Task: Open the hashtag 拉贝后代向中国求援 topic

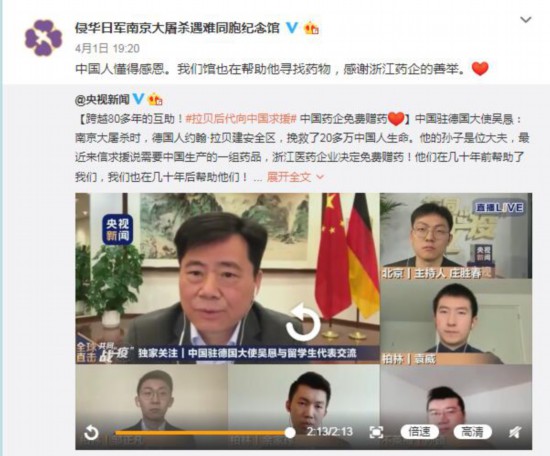Action: [241, 119]
